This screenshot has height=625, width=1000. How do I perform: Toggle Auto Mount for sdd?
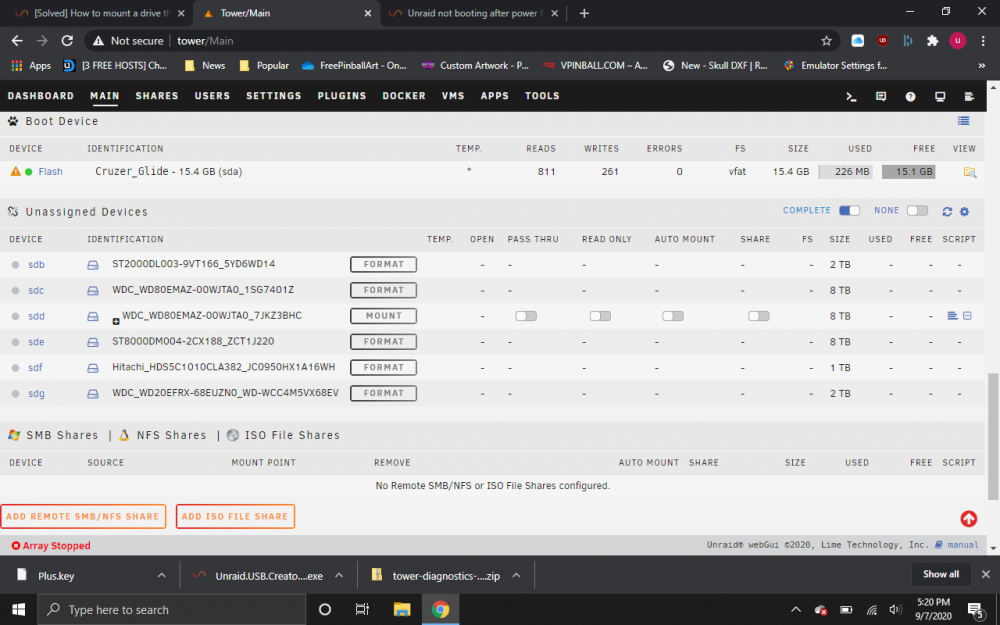(x=673, y=316)
